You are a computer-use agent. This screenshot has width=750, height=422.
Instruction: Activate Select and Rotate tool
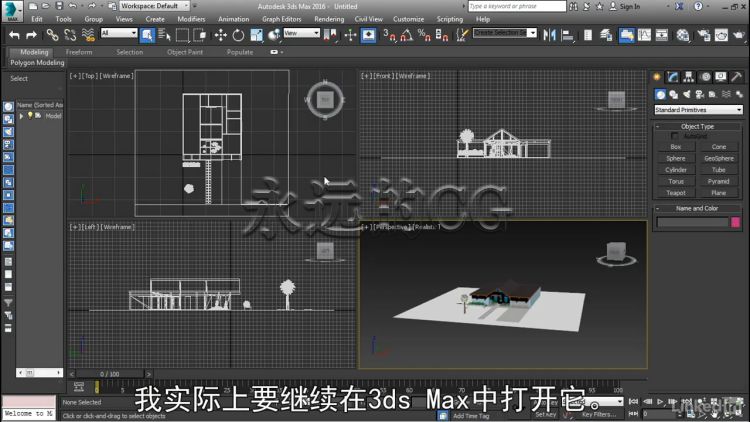[238, 35]
